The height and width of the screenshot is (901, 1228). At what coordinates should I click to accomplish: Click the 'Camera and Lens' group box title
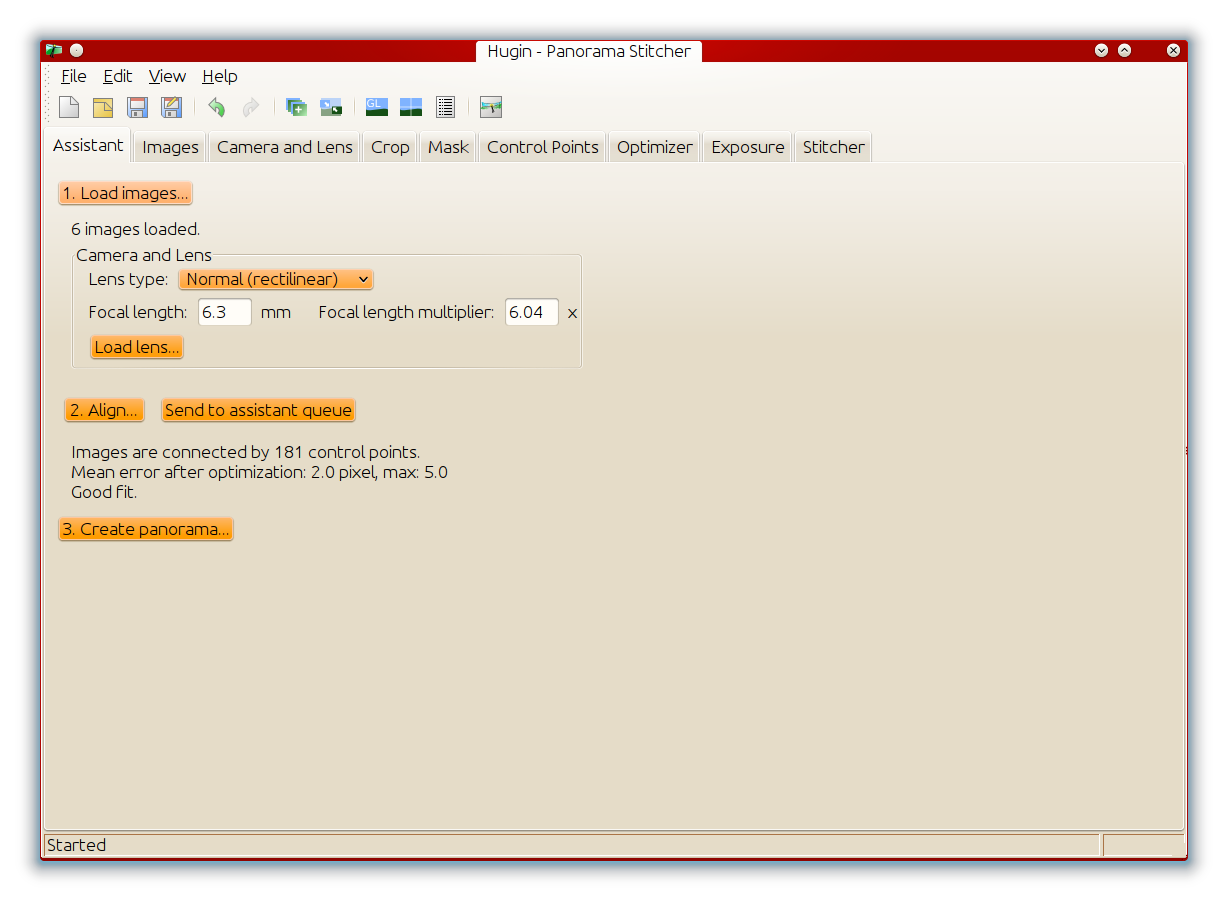click(144, 255)
